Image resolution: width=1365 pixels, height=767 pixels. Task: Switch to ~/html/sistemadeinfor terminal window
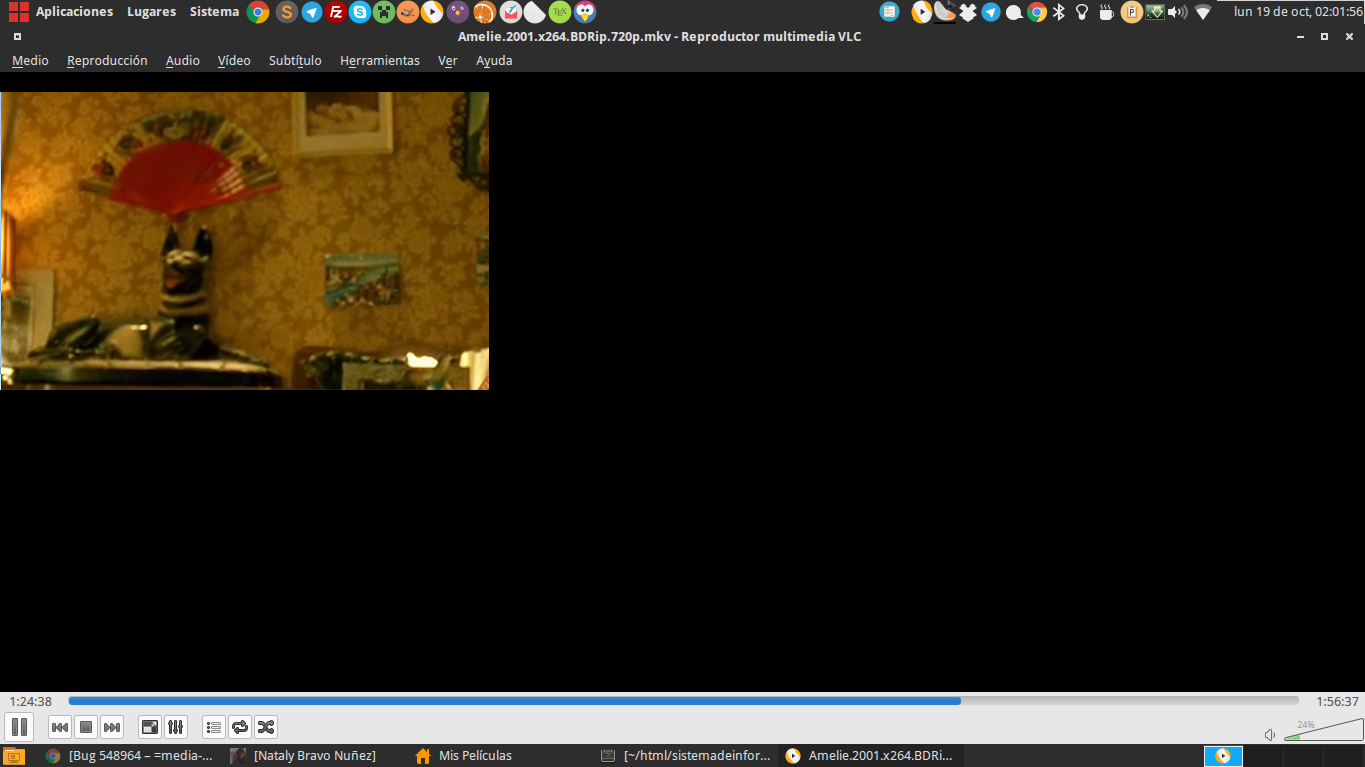tap(686, 756)
